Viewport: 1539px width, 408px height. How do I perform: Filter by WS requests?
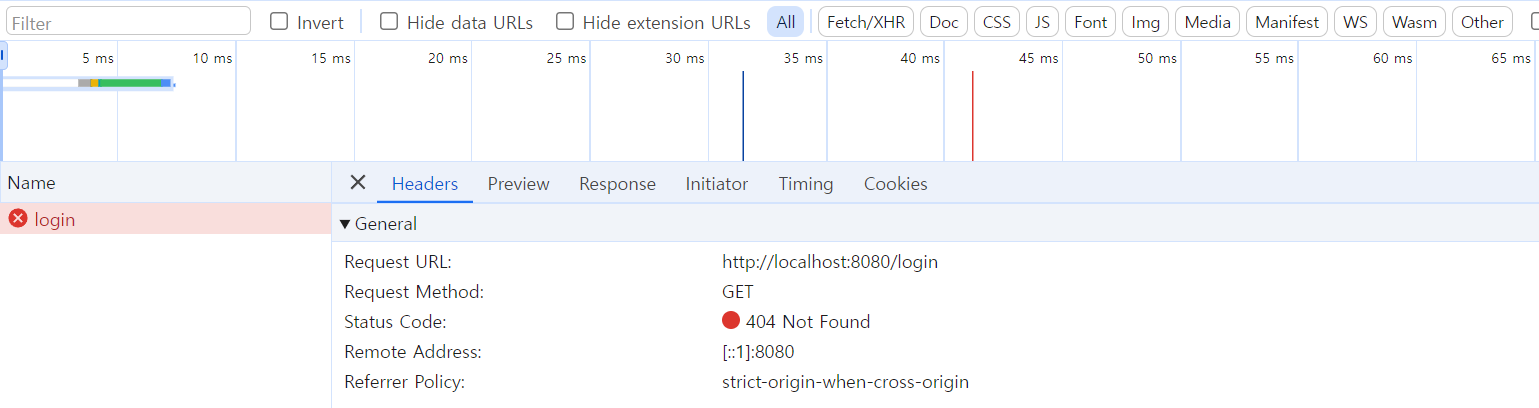coord(1355,22)
